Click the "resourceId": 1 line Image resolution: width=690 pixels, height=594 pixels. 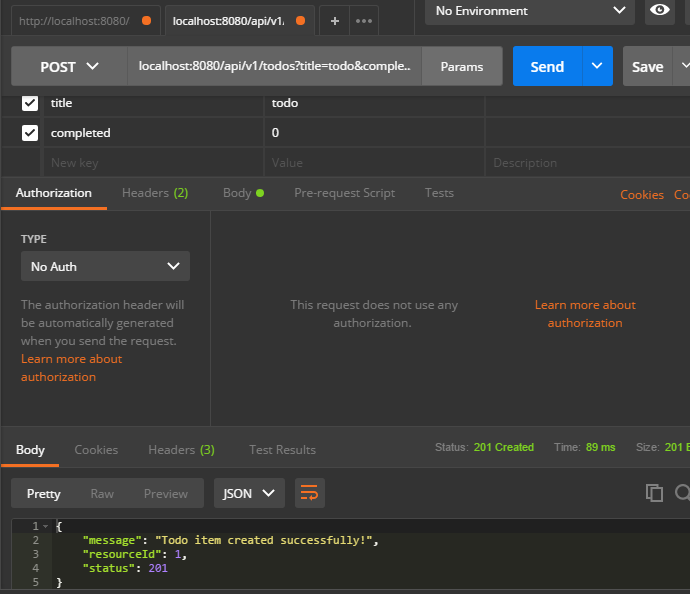(135, 554)
